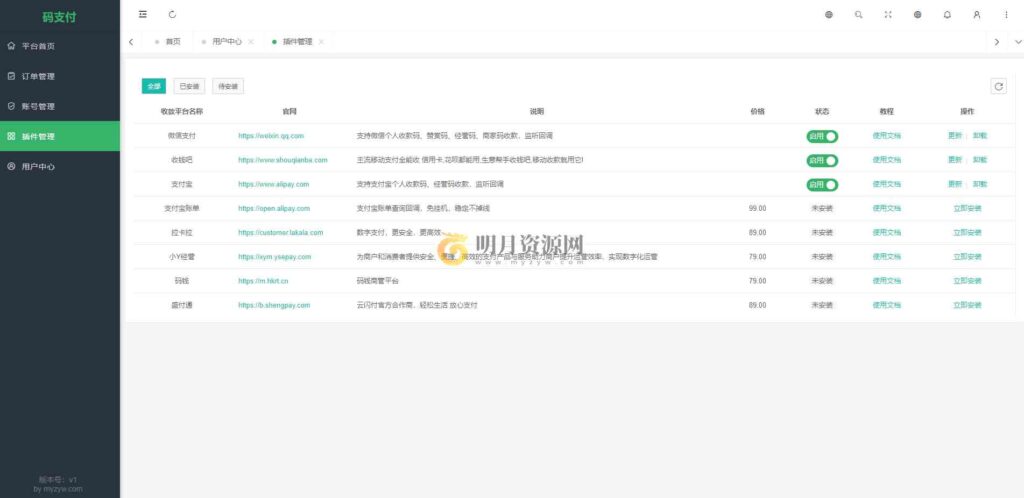The image size is (1024, 498).
Task: Open 使用文档 for 盛付通
Action: coord(886,305)
